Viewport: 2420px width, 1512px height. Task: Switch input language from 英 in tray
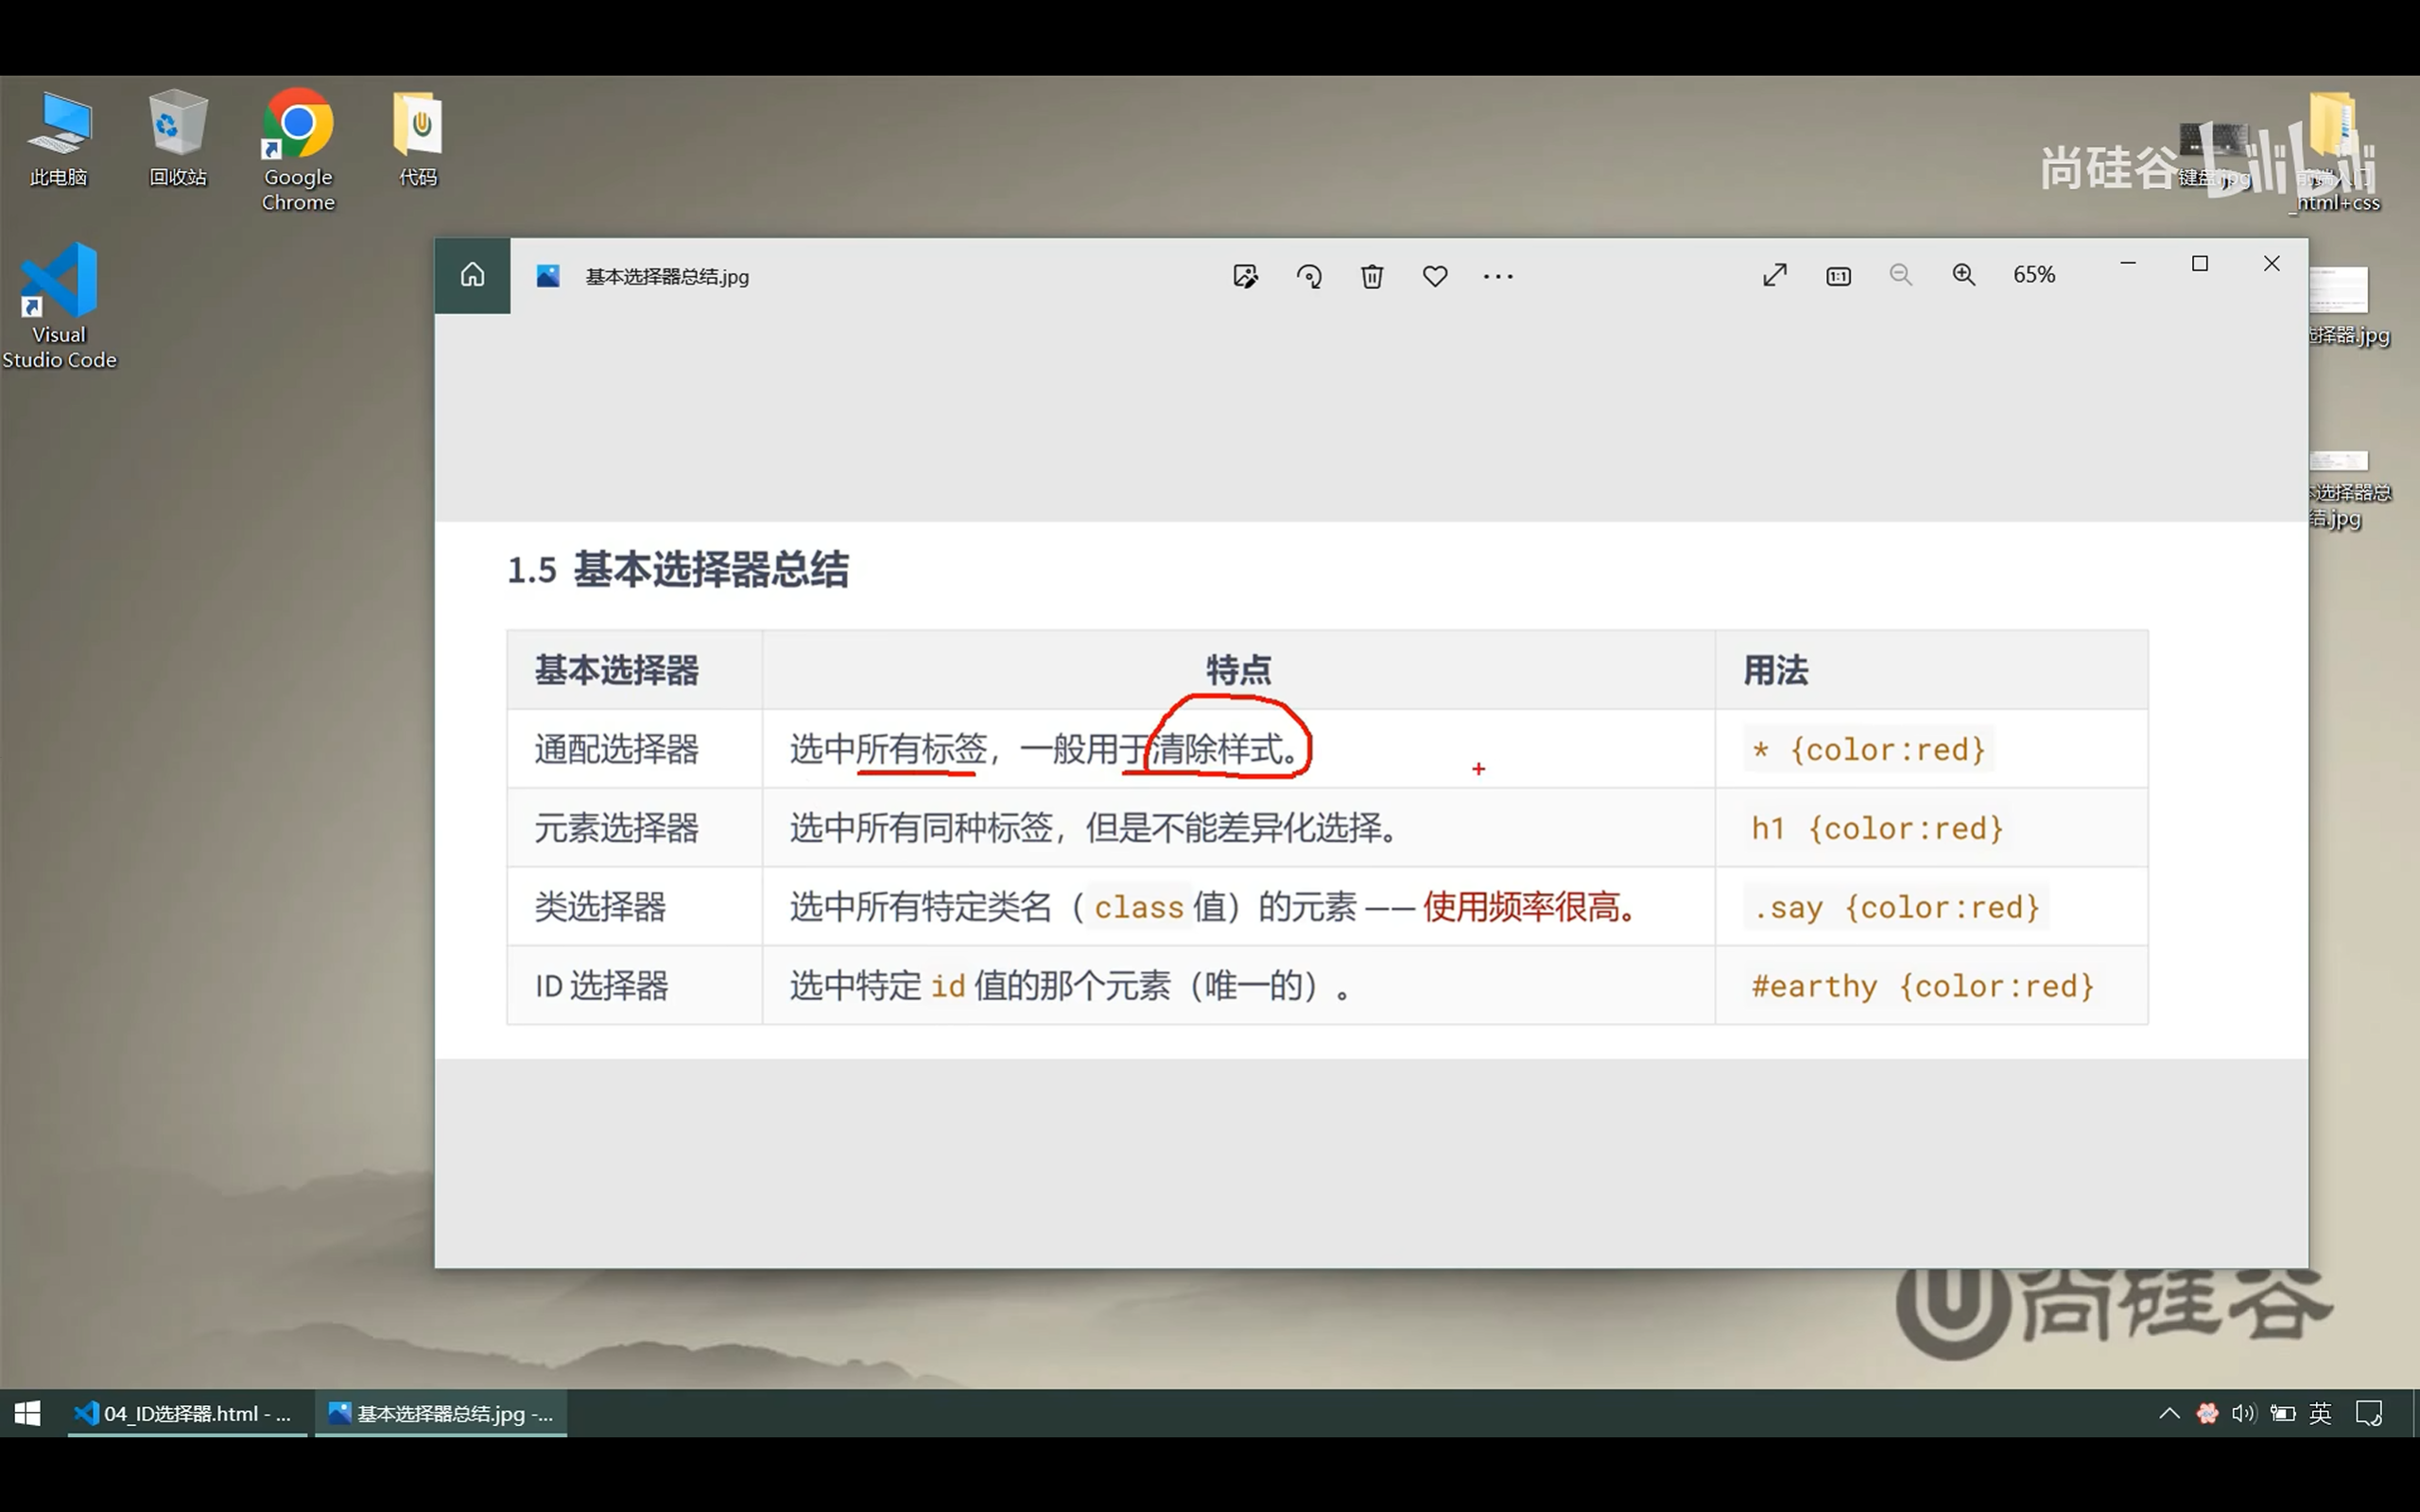(2319, 1413)
